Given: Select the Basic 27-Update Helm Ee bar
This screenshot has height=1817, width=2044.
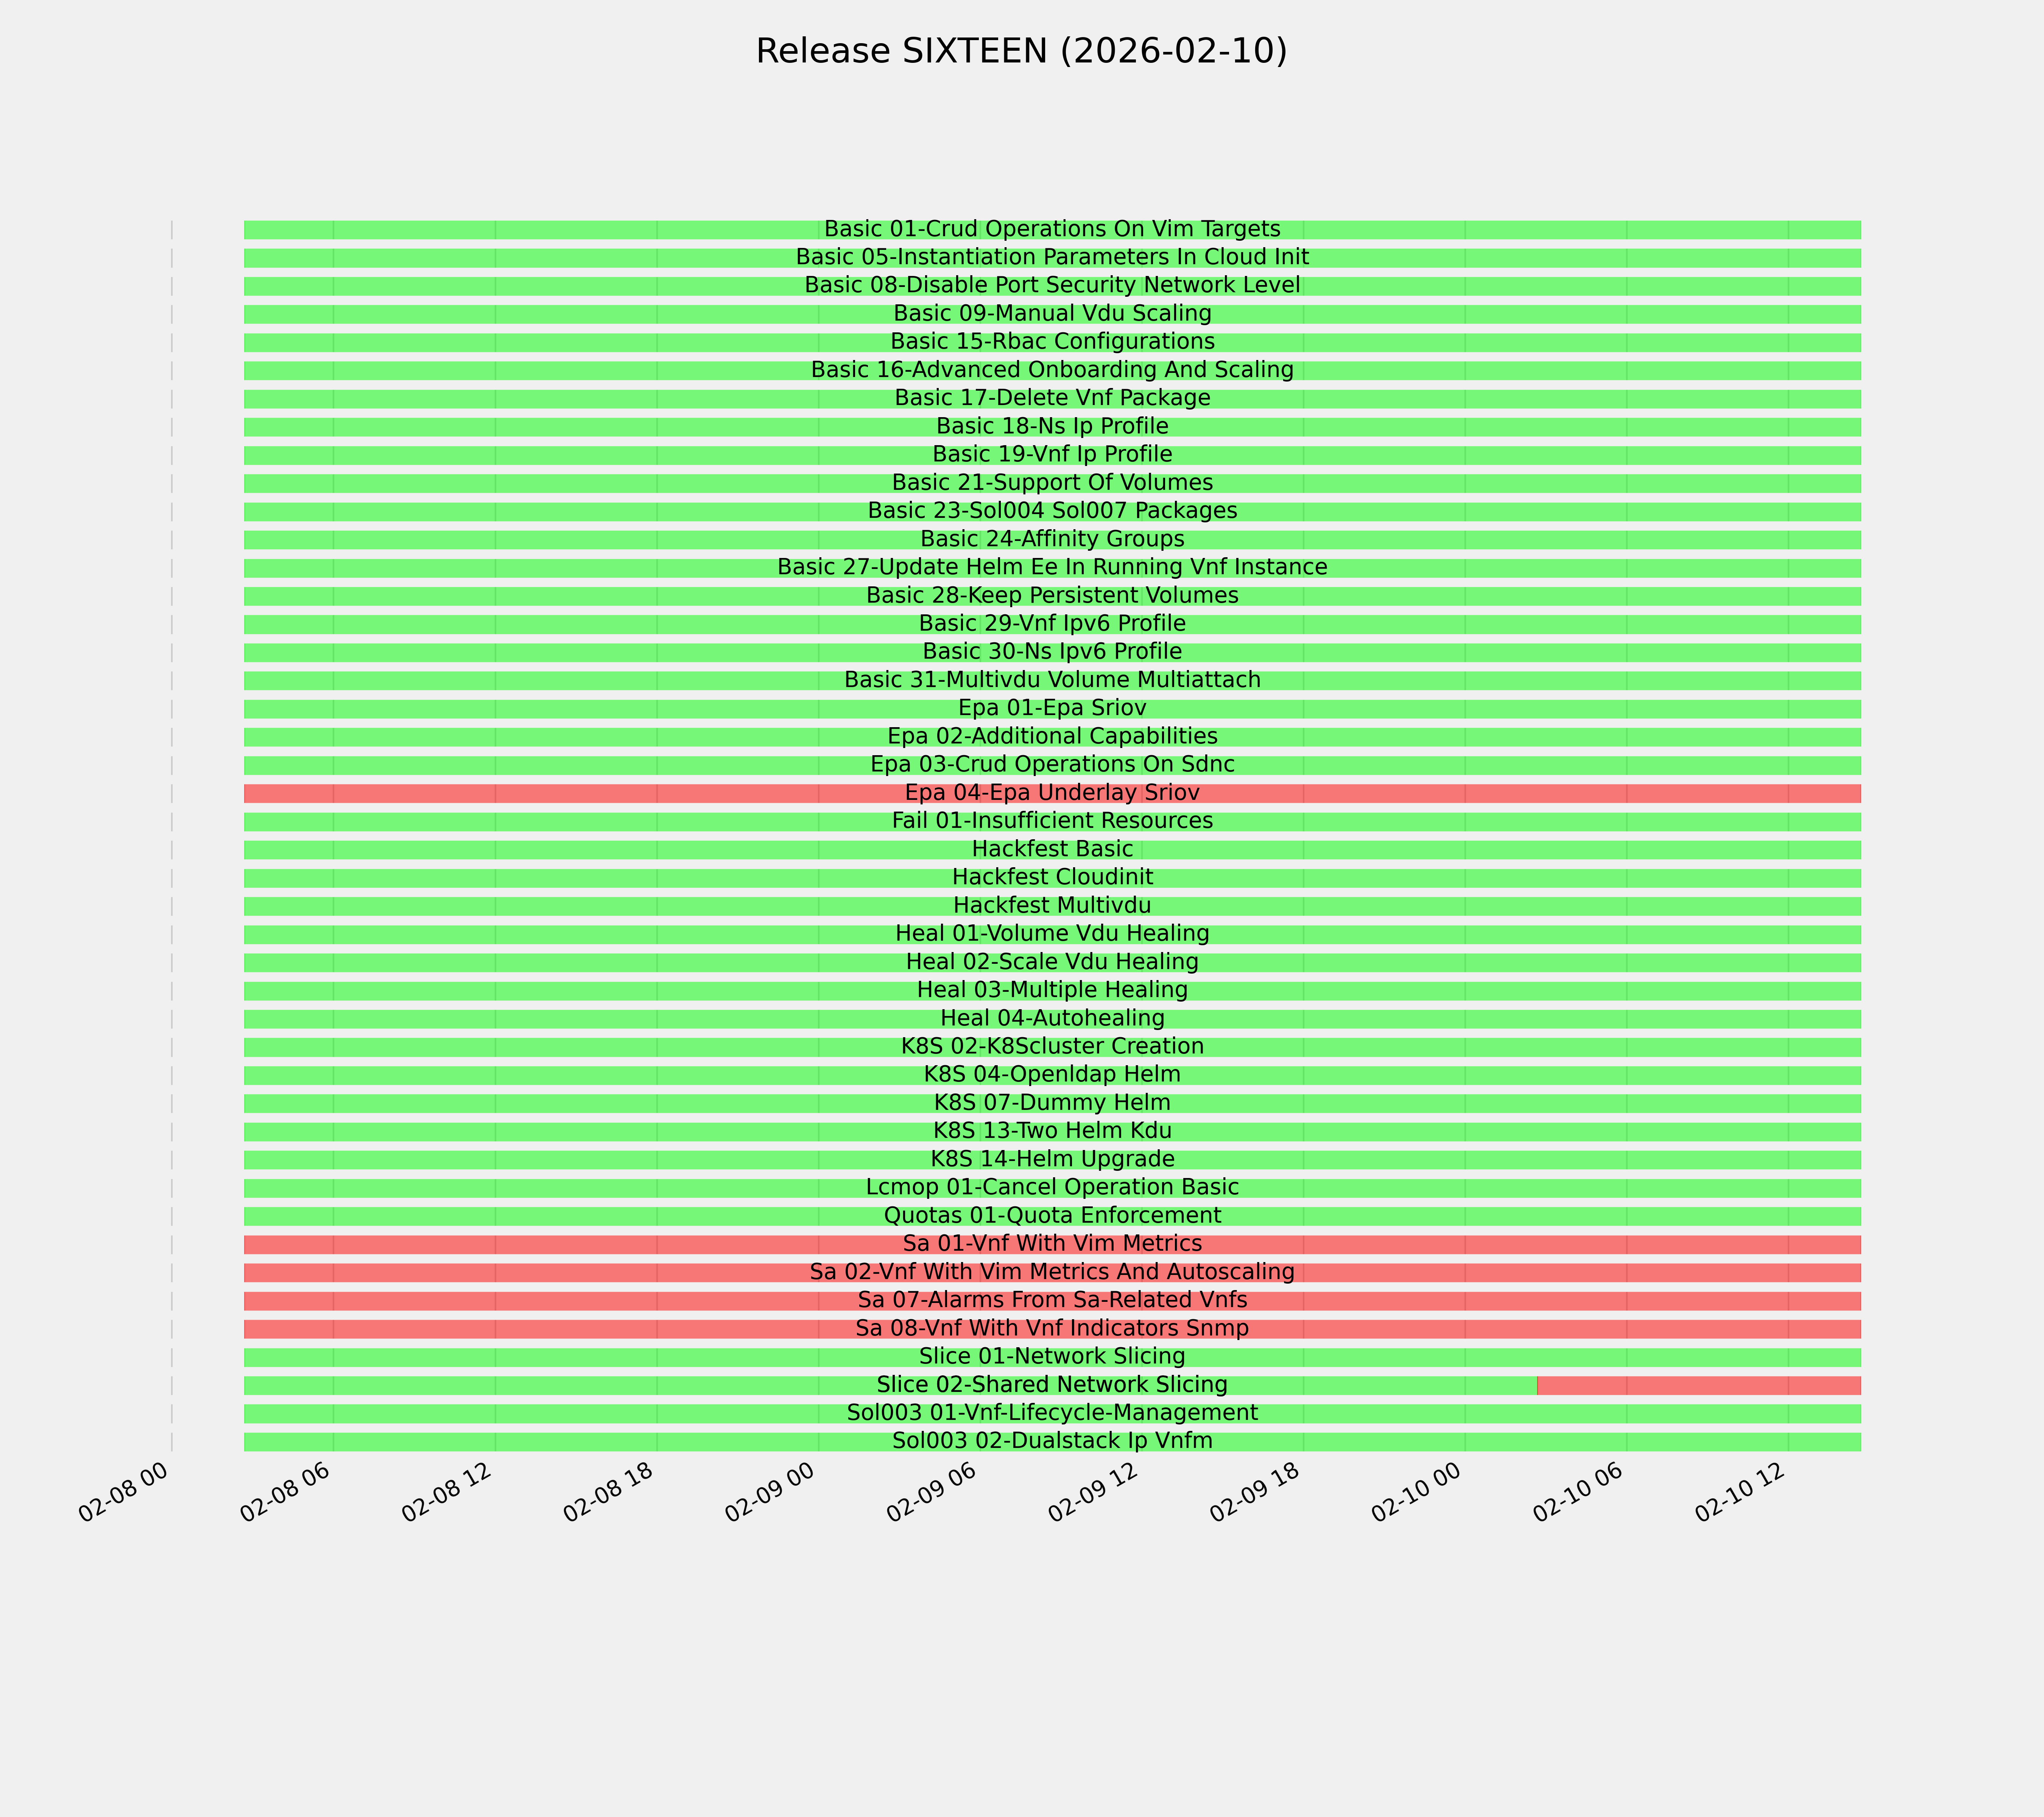Looking at the screenshot, I should [1052, 568].
